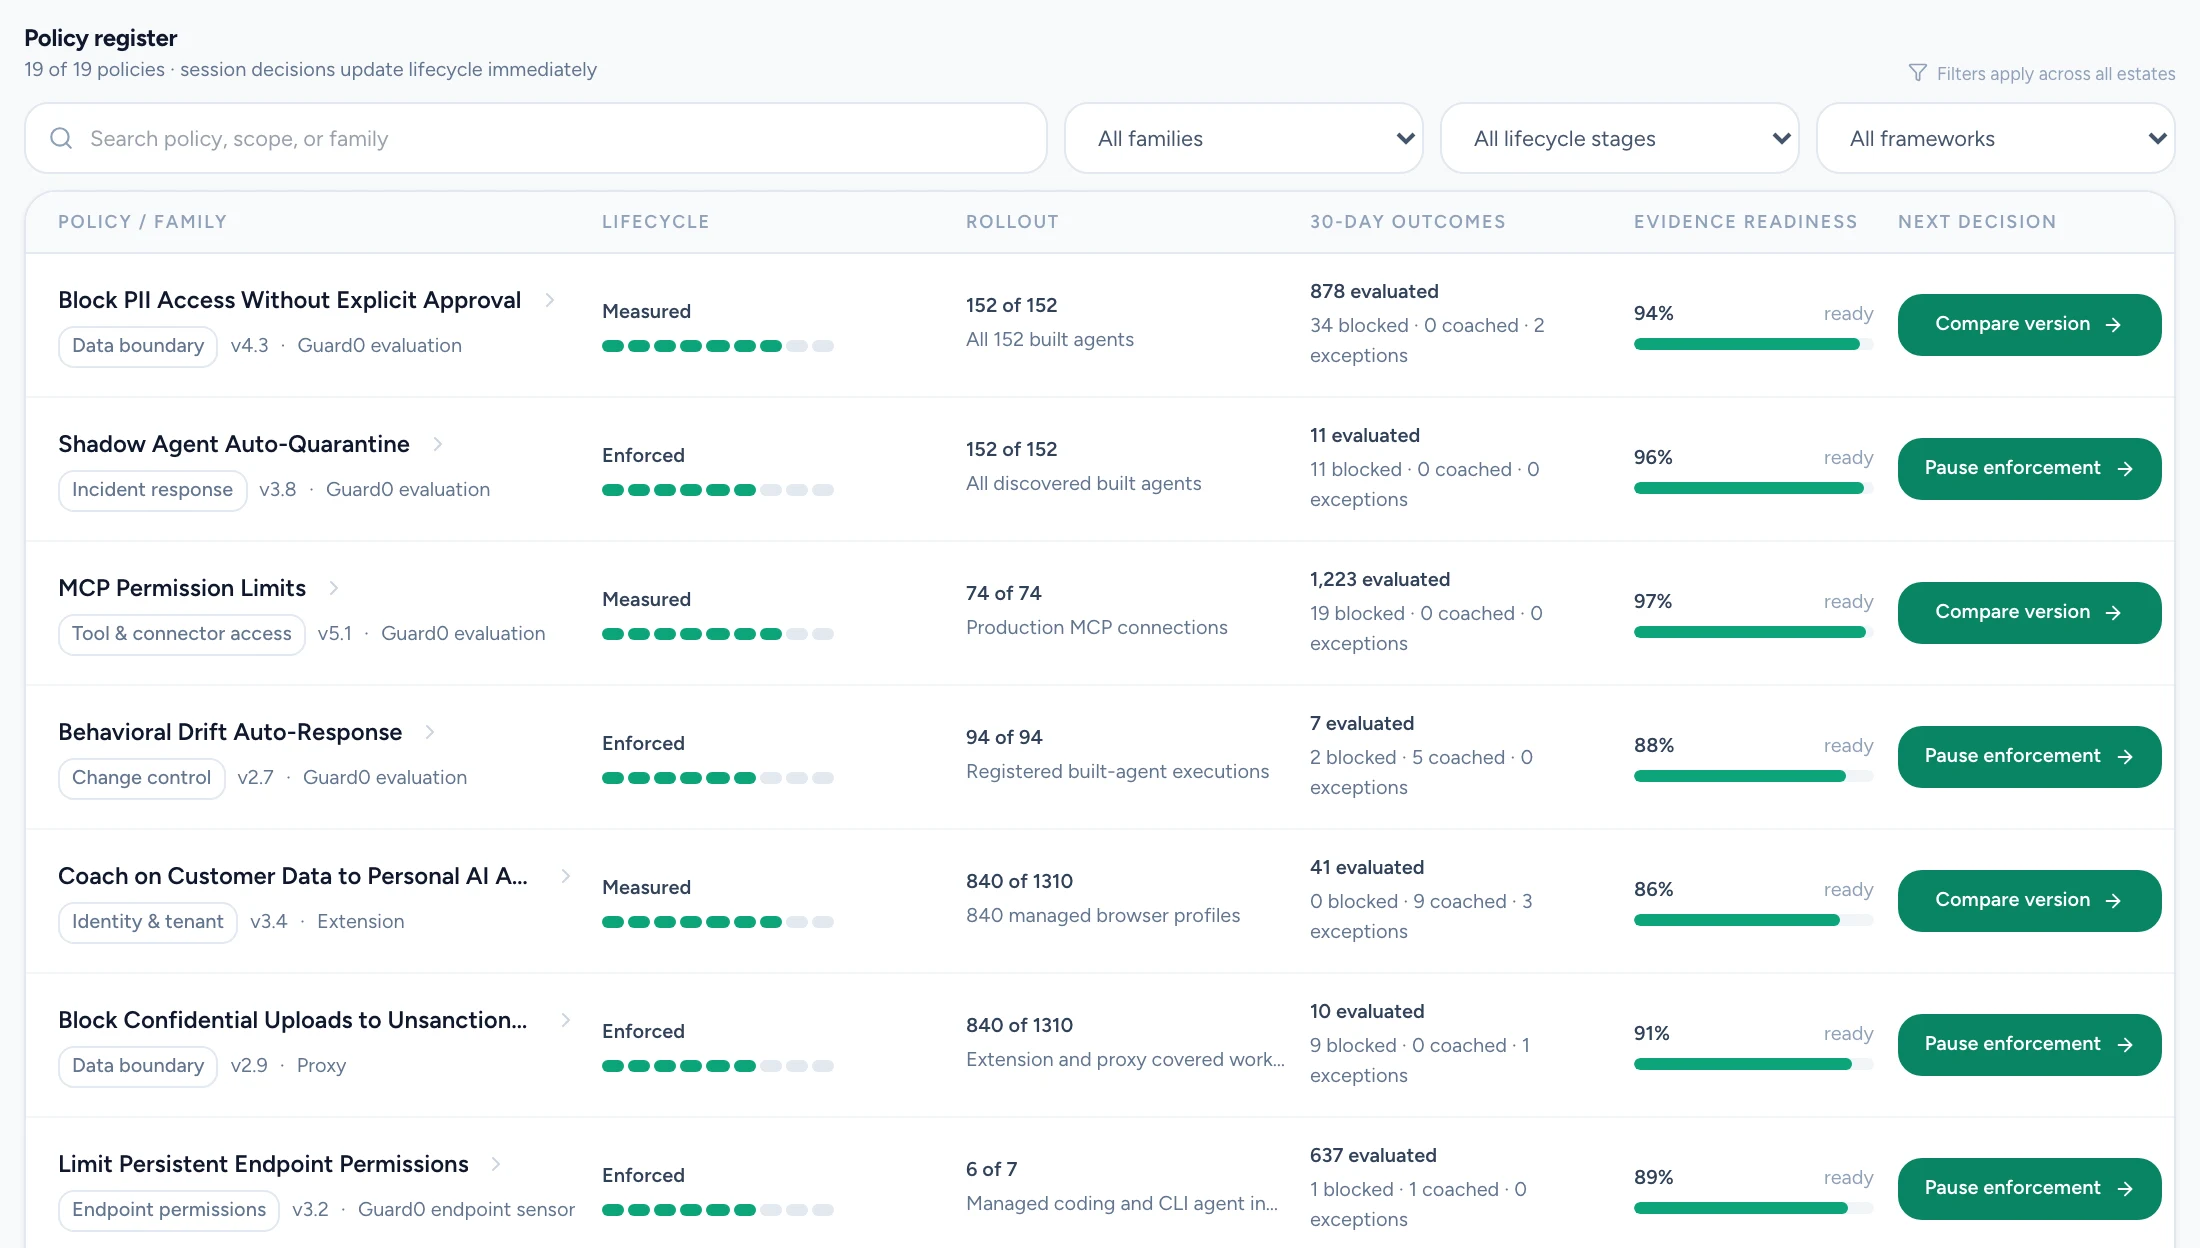Click the search magnifier icon
This screenshot has height=1248, width=2200.
tap(61, 138)
